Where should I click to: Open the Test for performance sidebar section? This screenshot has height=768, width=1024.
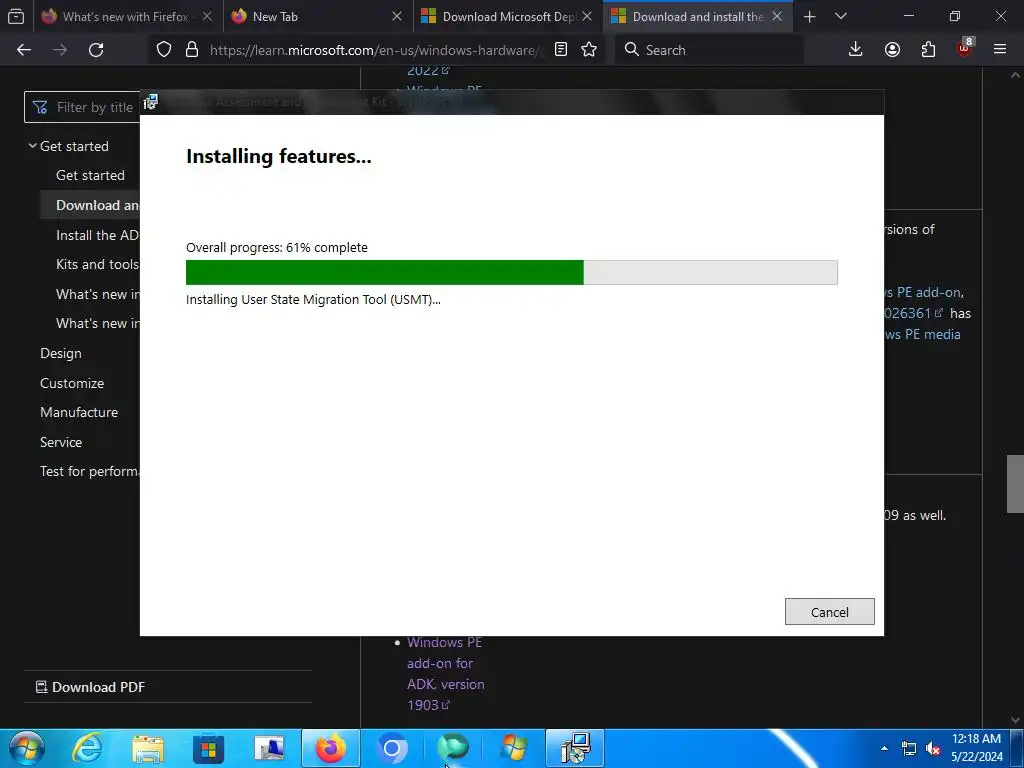[x=89, y=471]
